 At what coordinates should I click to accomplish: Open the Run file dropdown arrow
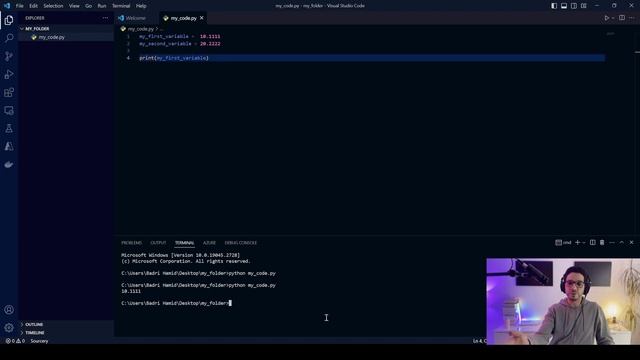(613, 18)
